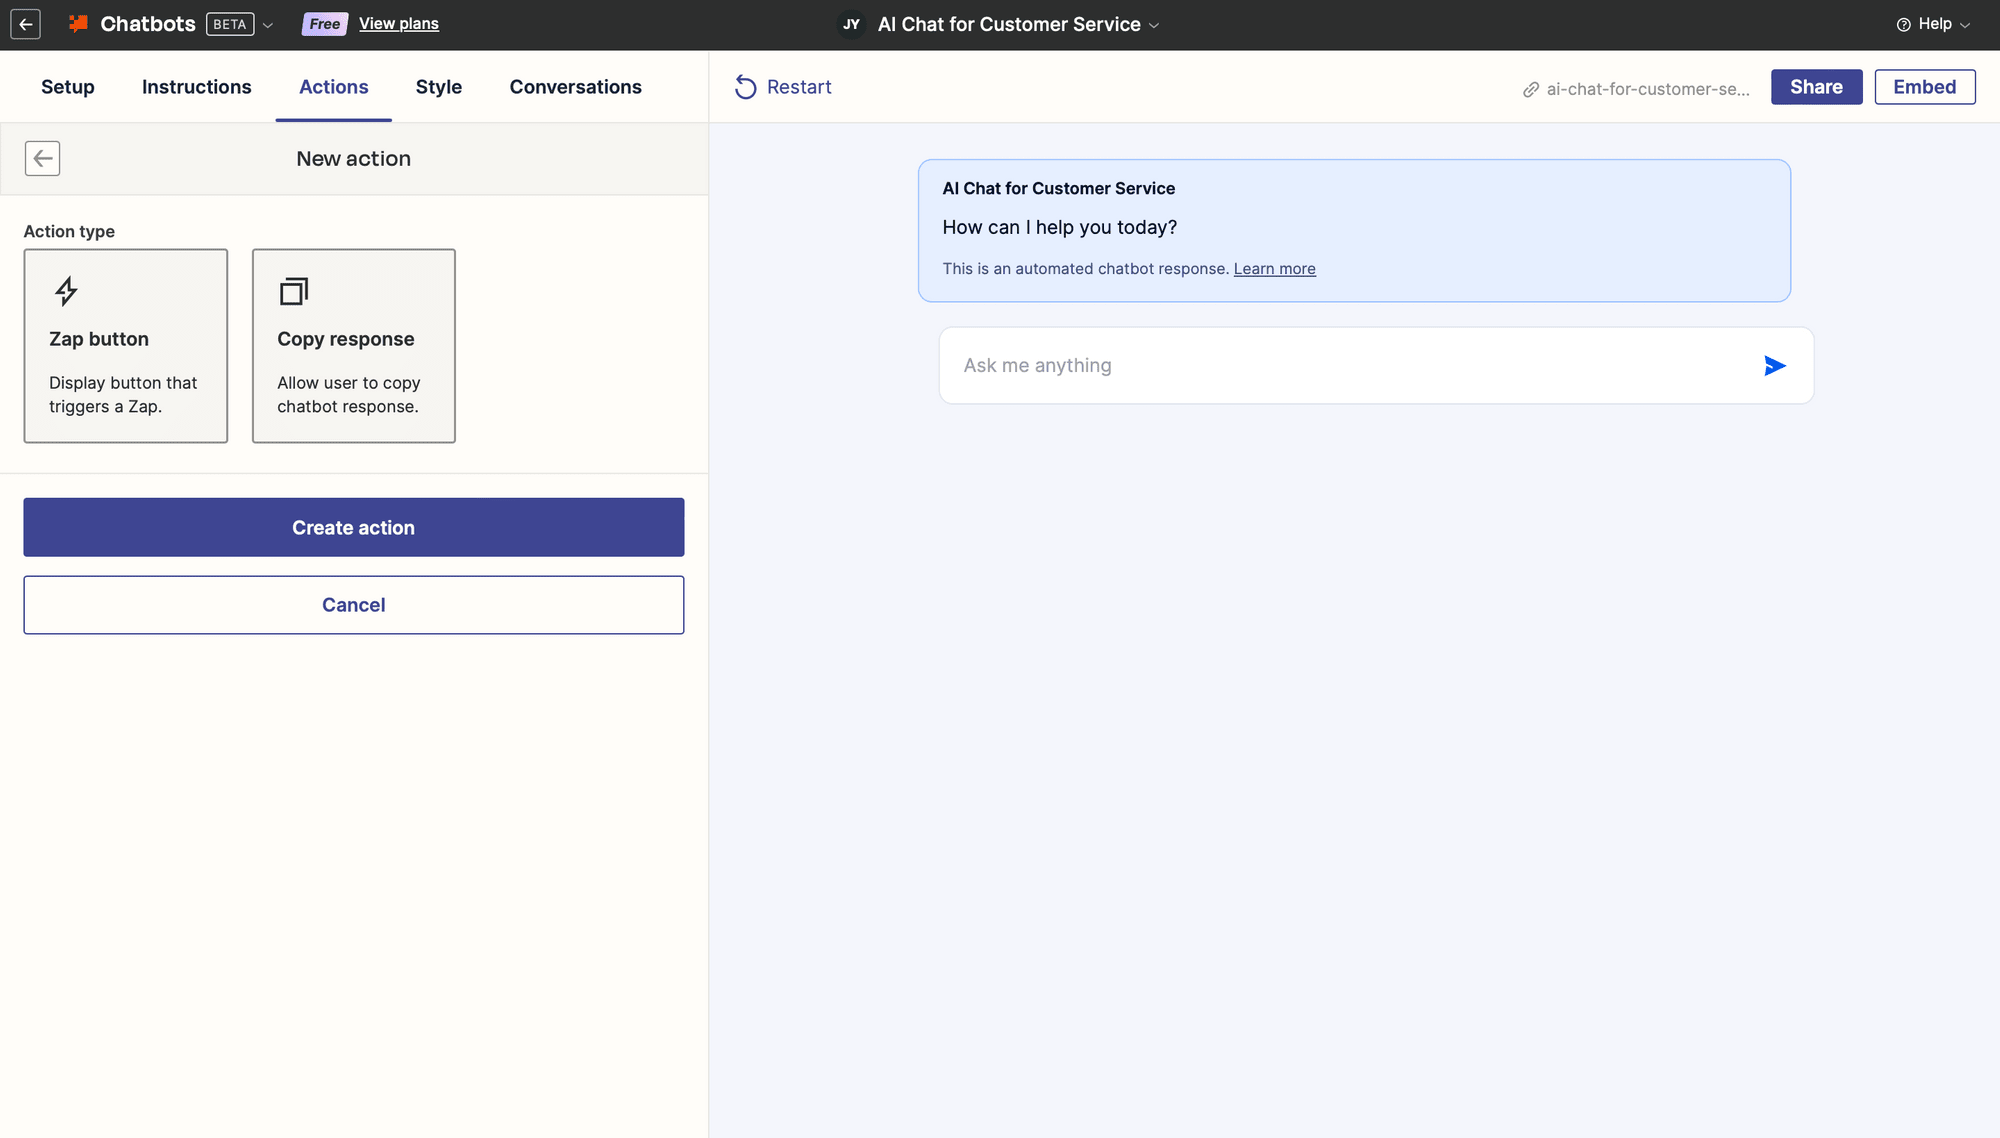This screenshot has height=1138, width=2000.
Task: Go to the Setup tab
Action: [67, 87]
